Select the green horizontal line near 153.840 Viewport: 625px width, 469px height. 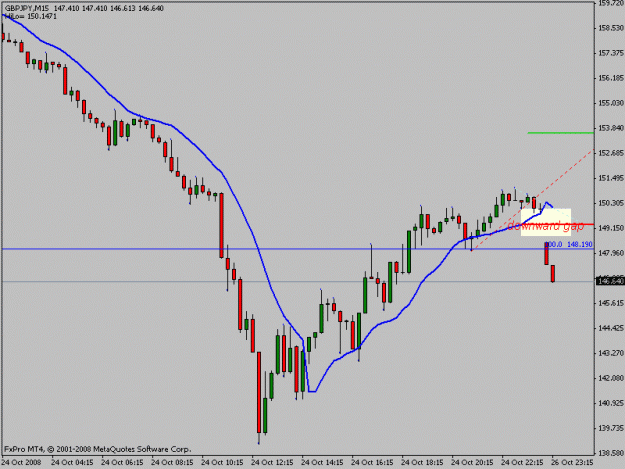click(560, 133)
